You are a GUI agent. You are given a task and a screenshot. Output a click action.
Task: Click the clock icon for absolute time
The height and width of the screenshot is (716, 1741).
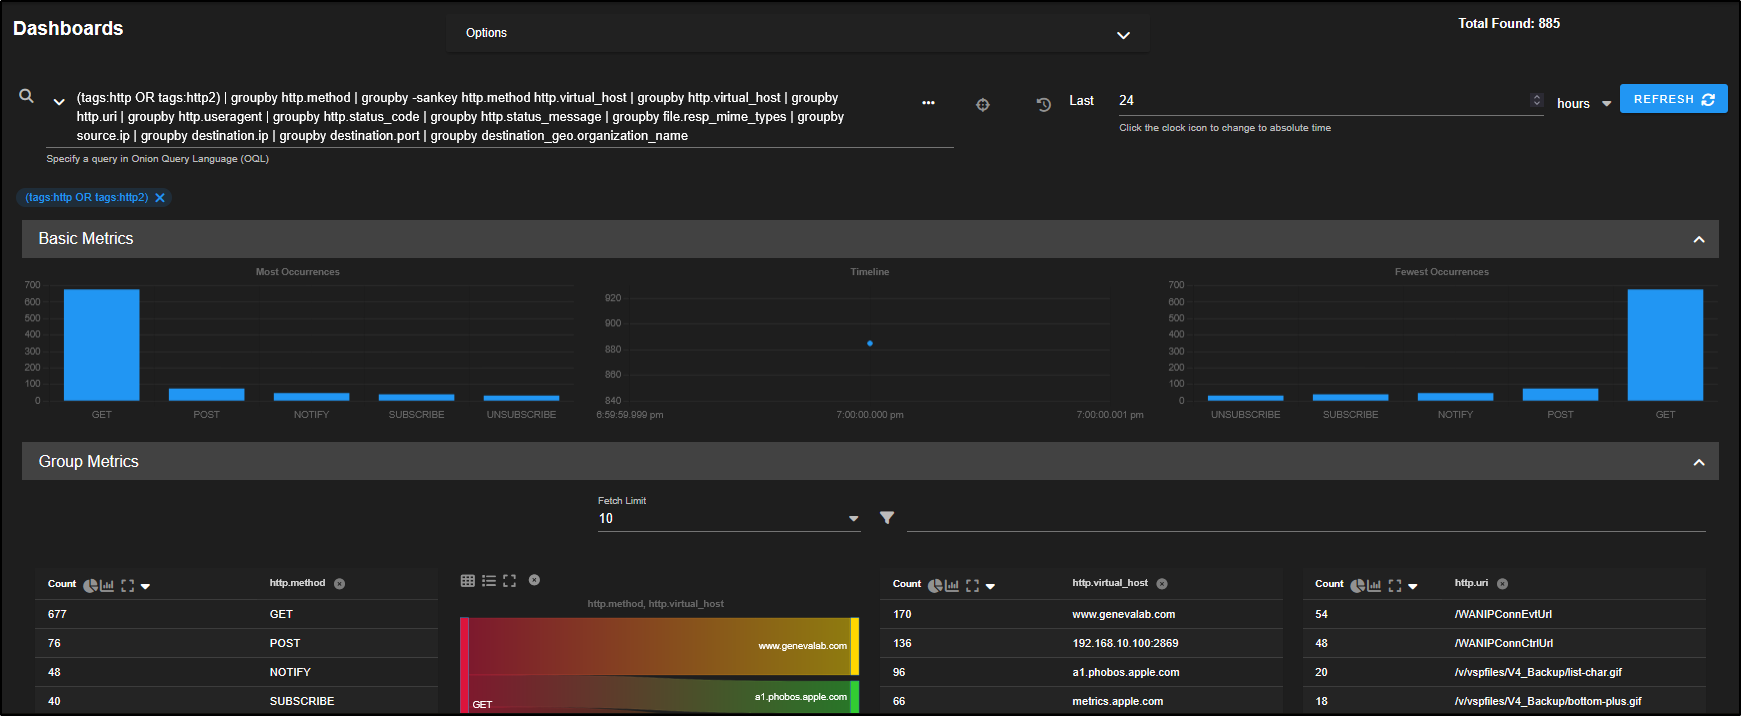[x=1043, y=105]
